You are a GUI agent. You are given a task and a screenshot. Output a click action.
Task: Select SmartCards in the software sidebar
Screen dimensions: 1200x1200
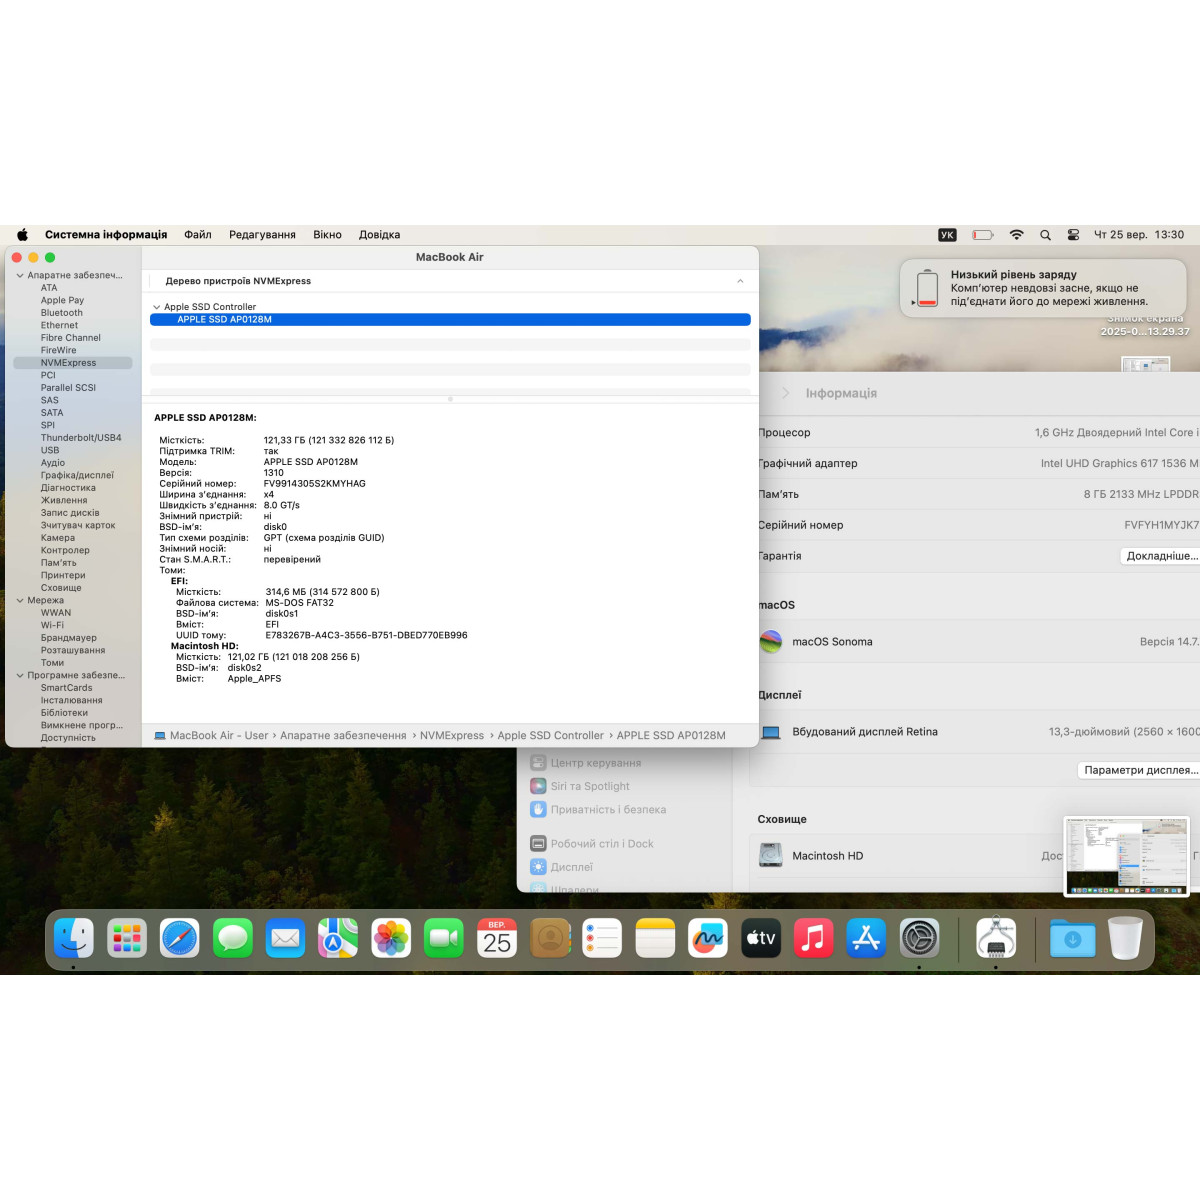coord(66,688)
